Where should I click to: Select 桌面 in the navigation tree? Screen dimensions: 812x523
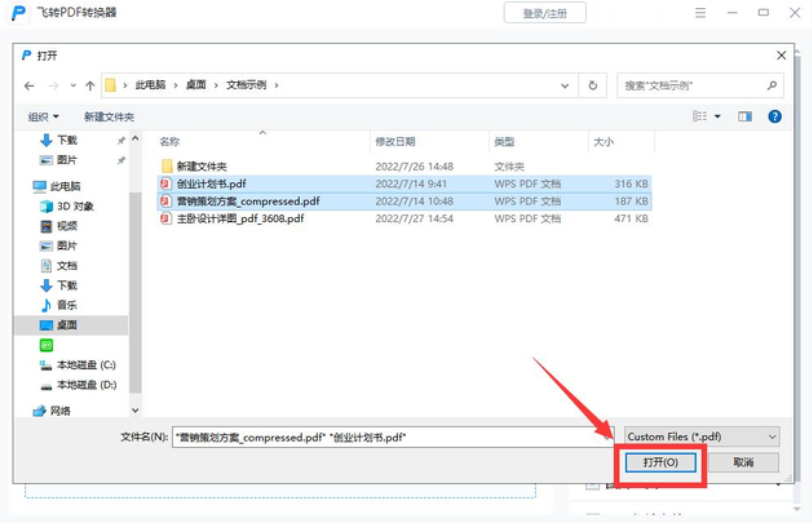click(x=67, y=325)
